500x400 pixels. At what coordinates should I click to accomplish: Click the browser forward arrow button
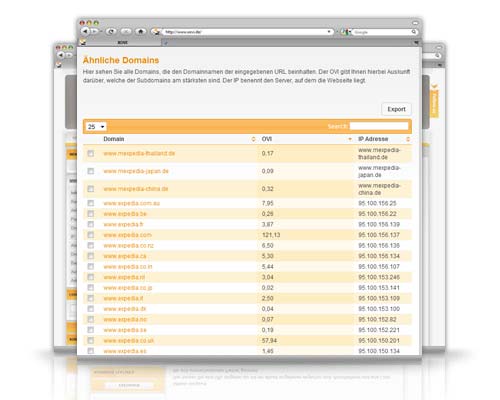[x=95, y=31]
